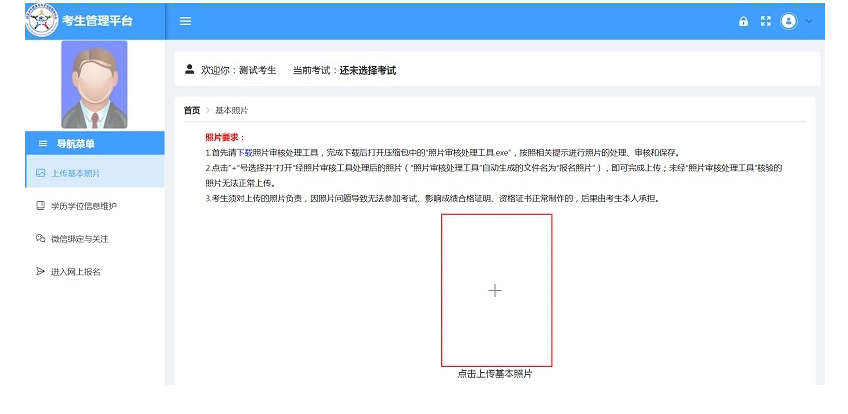Open 微信绑定与关注 menu item

tap(95, 239)
